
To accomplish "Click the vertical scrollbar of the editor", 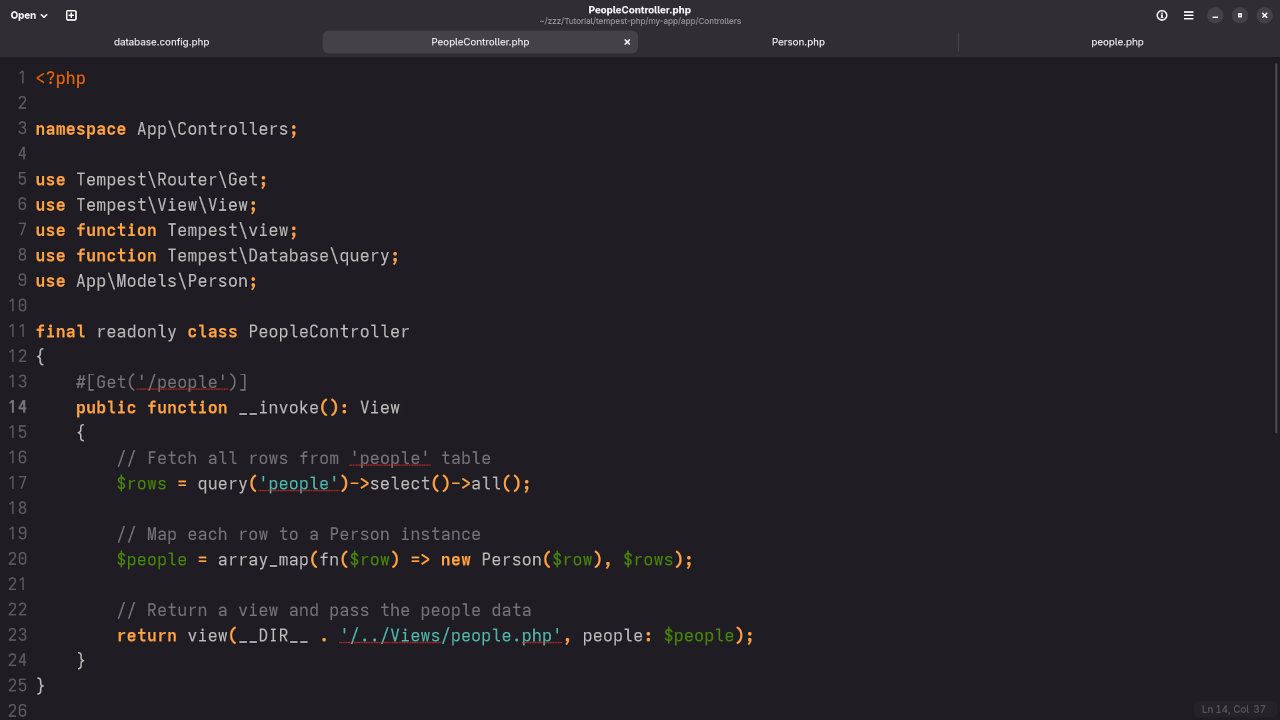I will pyautogui.click(x=1275, y=250).
